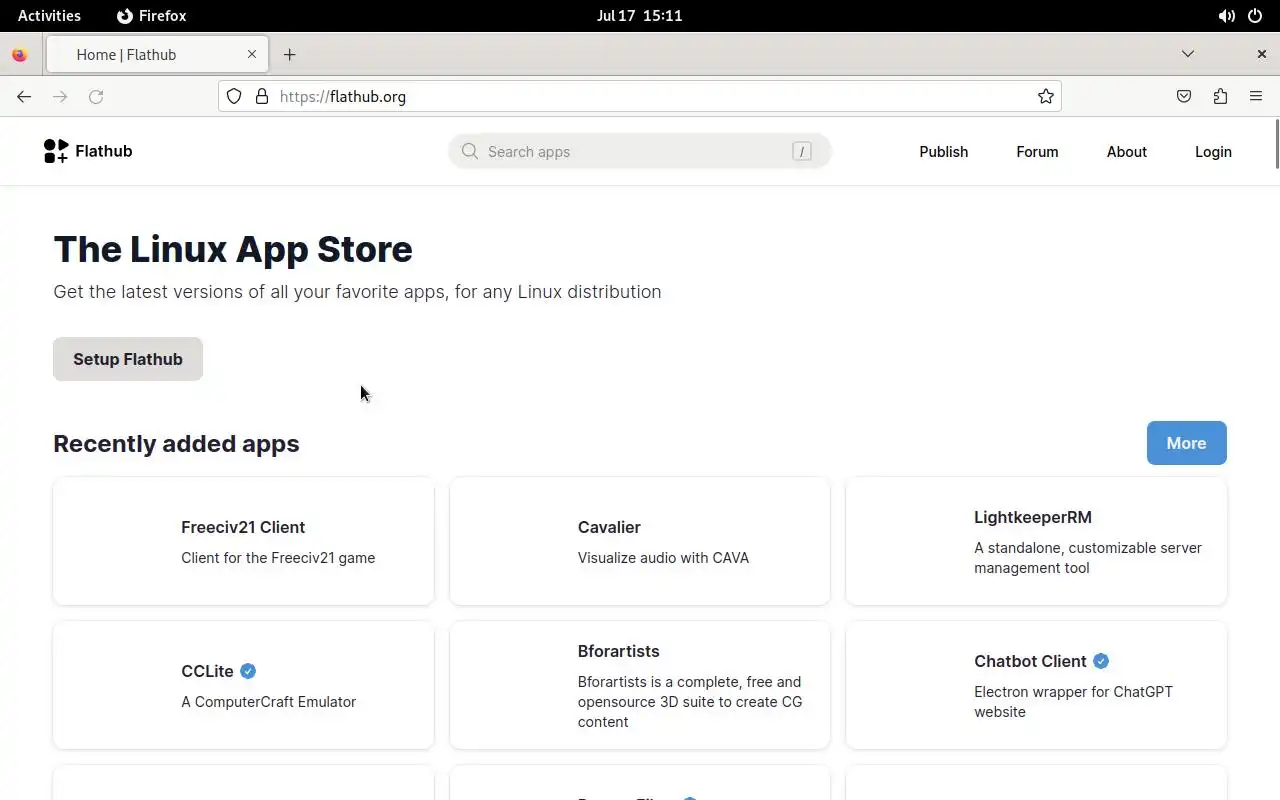This screenshot has width=1280, height=800.
Task: Click the Firefox View pinned icon
Action: pos(19,55)
